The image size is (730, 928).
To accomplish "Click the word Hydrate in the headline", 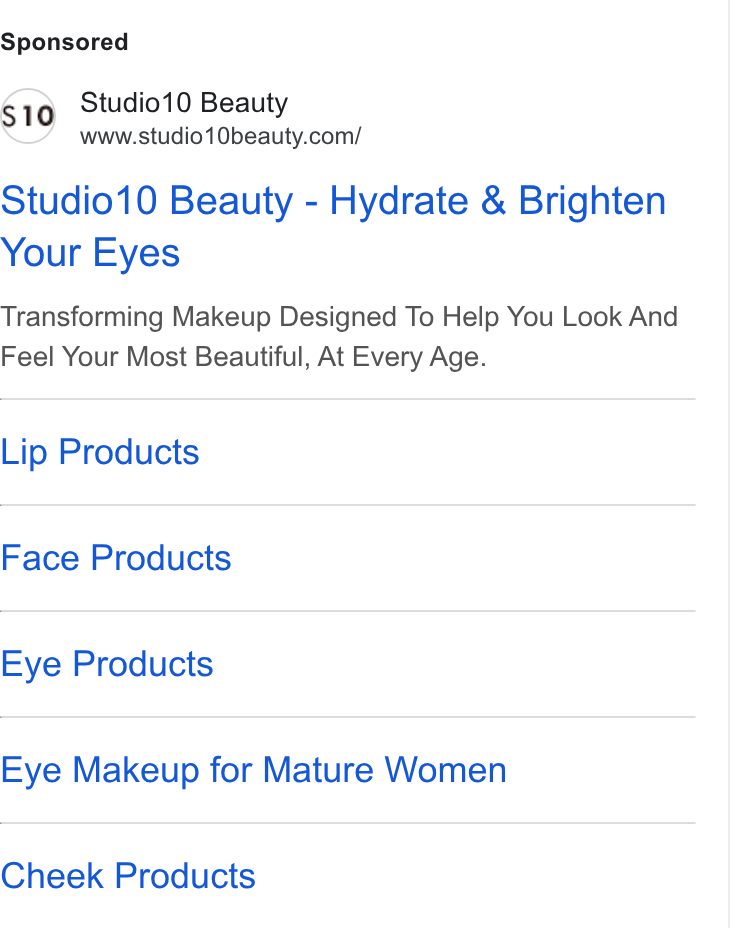I will 399,201.
